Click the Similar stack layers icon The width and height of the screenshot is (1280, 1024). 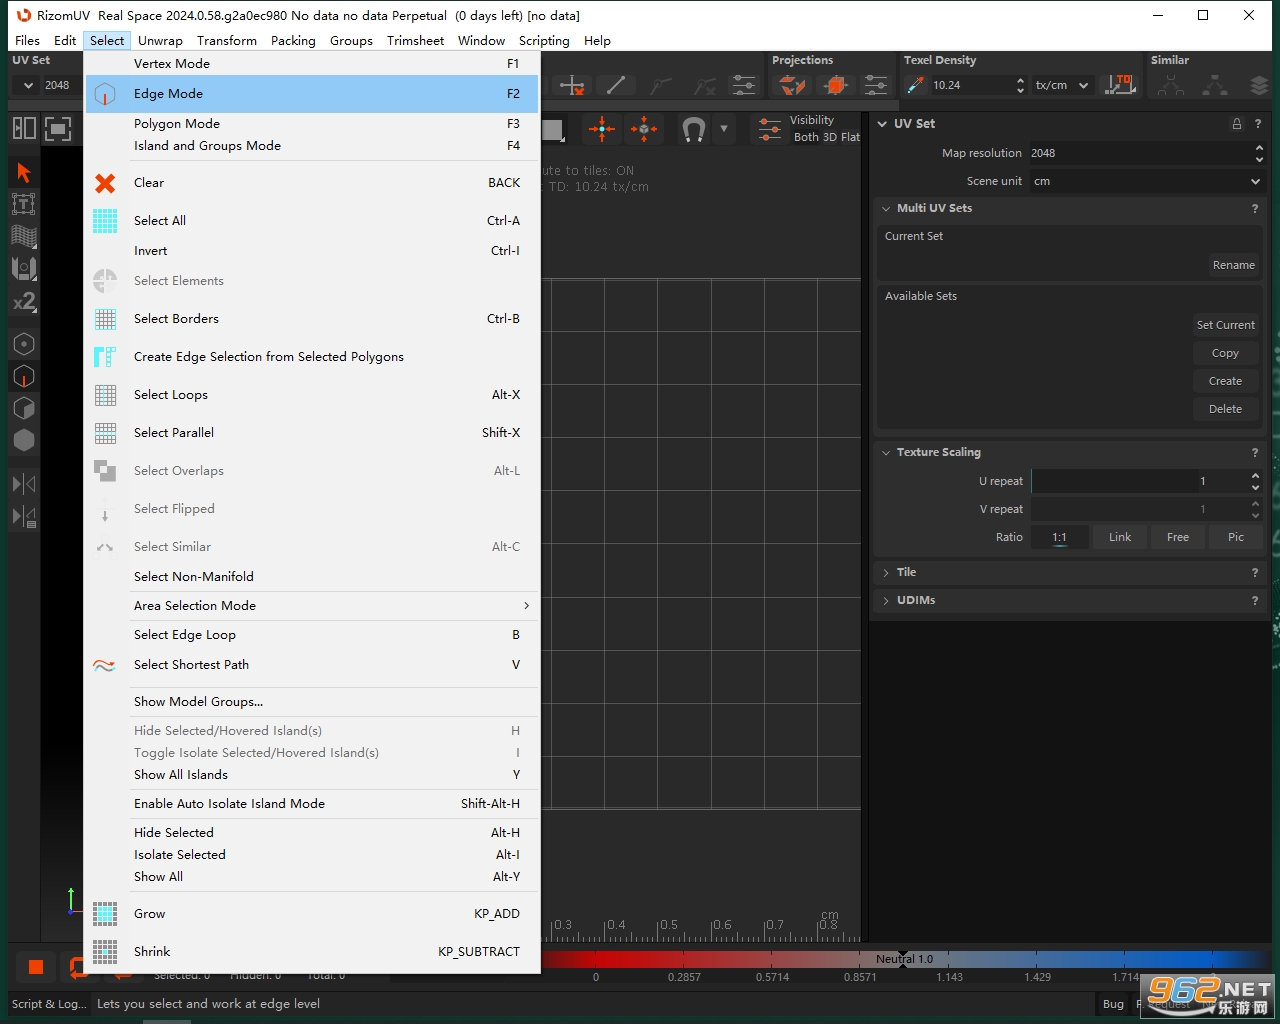click(1259, 85)
